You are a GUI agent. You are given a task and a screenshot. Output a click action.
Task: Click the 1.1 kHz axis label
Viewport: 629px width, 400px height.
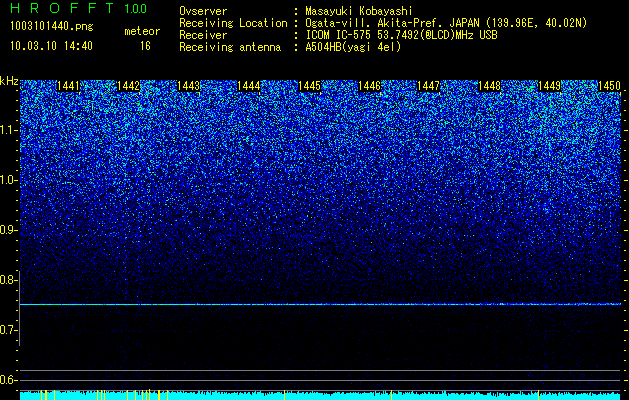pyautogui.click(x=6, y=130)
